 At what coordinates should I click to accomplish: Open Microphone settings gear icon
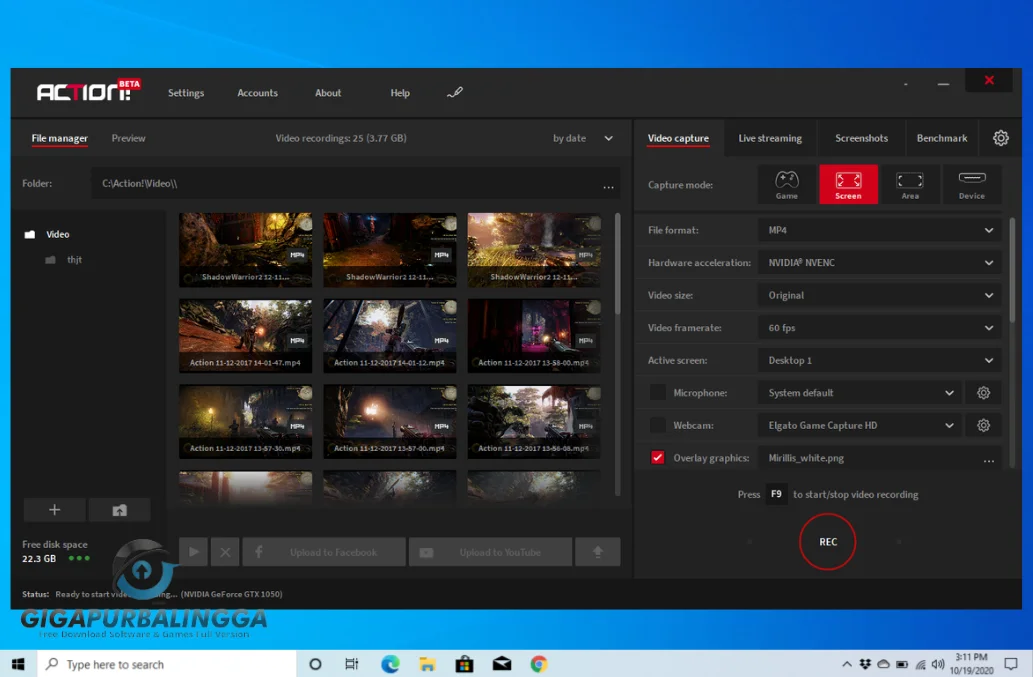click(983, 393)
